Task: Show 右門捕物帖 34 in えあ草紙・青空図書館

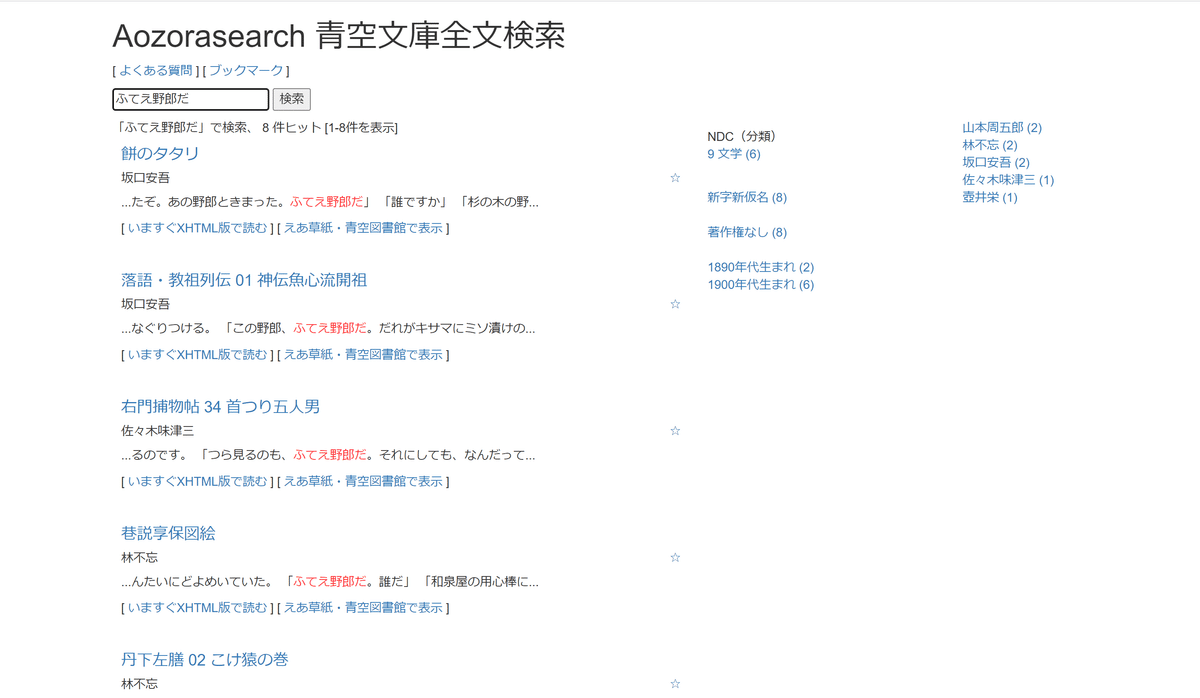Action: 363,481
